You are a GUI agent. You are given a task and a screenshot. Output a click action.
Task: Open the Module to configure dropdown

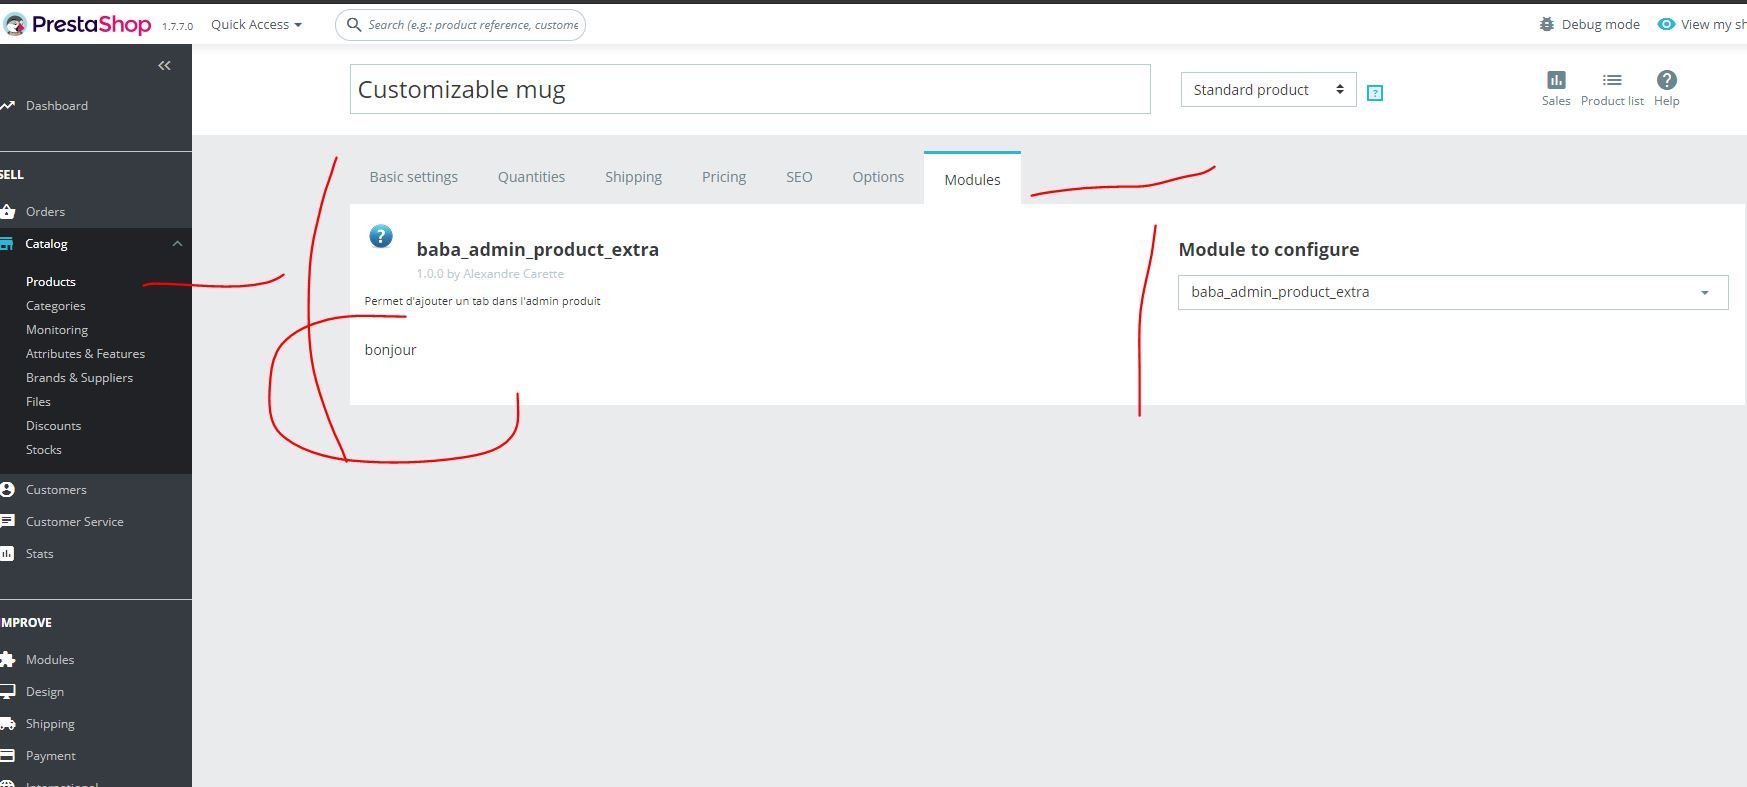click(x=1453, y=292)
